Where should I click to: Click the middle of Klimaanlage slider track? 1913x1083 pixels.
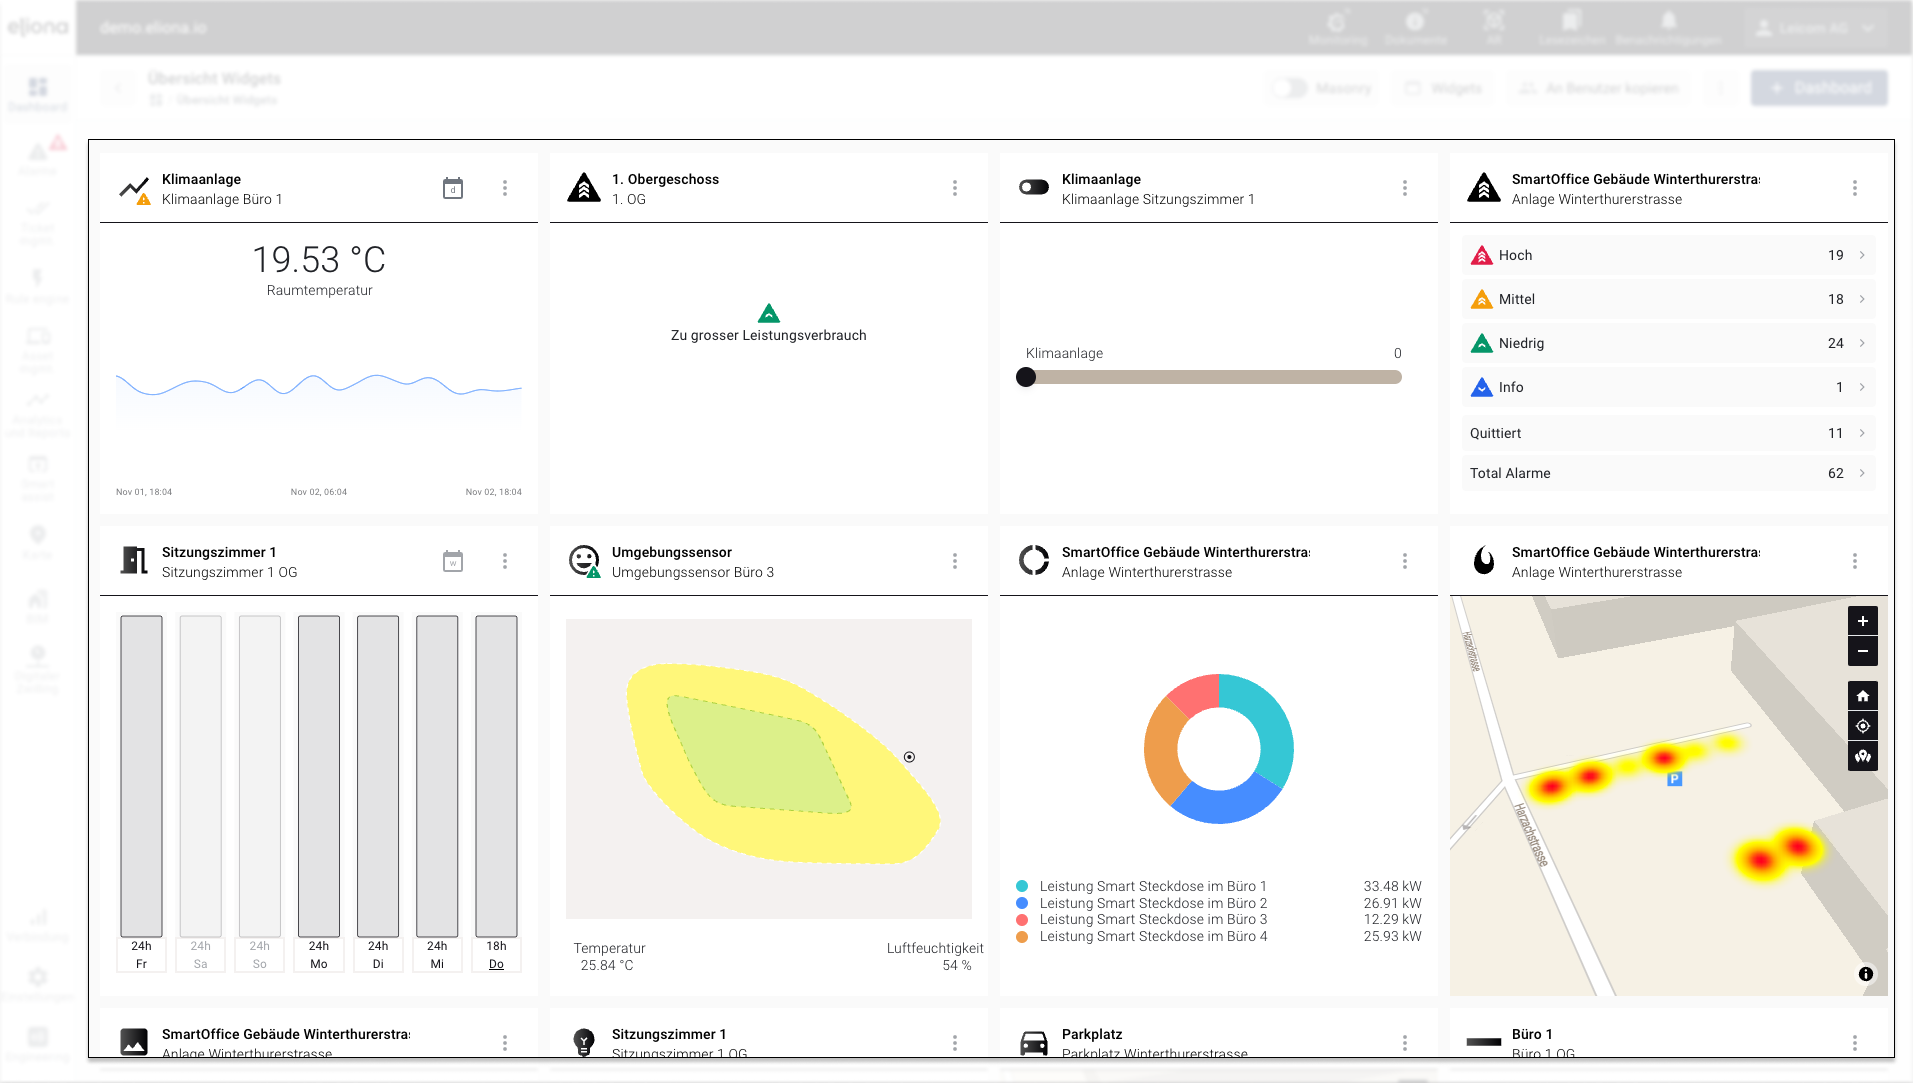1214,377
